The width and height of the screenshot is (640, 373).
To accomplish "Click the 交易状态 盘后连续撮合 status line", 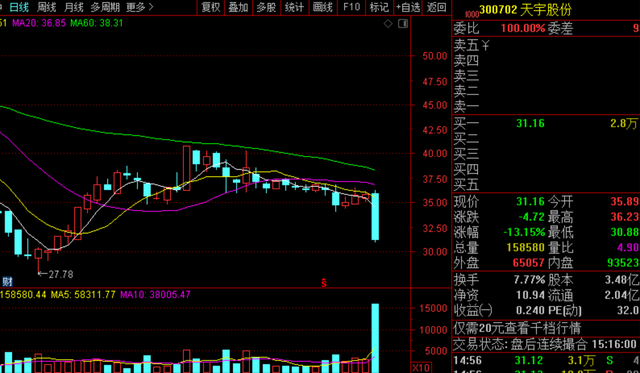I will (546, 344).
